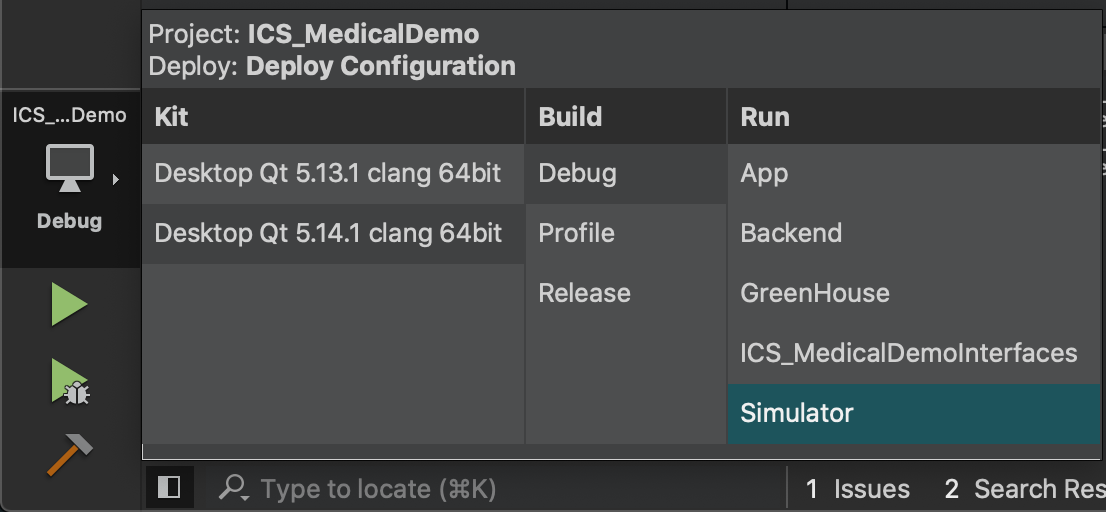
Task: Choose the Debug build configuration
Action: [626, 173]
